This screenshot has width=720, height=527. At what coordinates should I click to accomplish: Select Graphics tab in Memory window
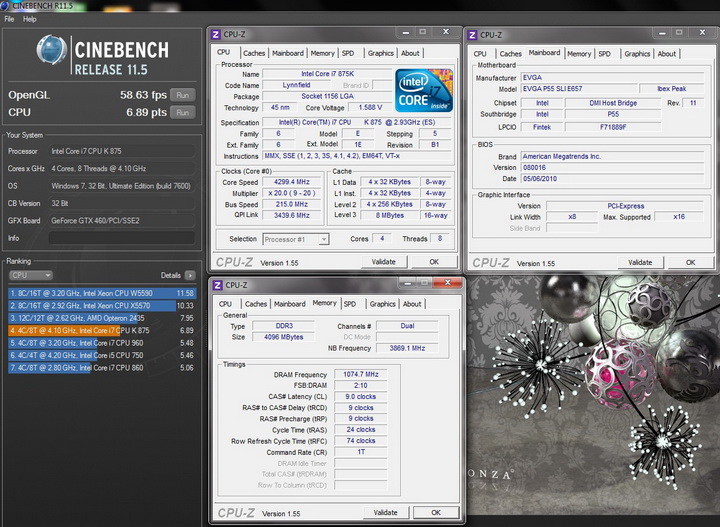tap(382, 304)
